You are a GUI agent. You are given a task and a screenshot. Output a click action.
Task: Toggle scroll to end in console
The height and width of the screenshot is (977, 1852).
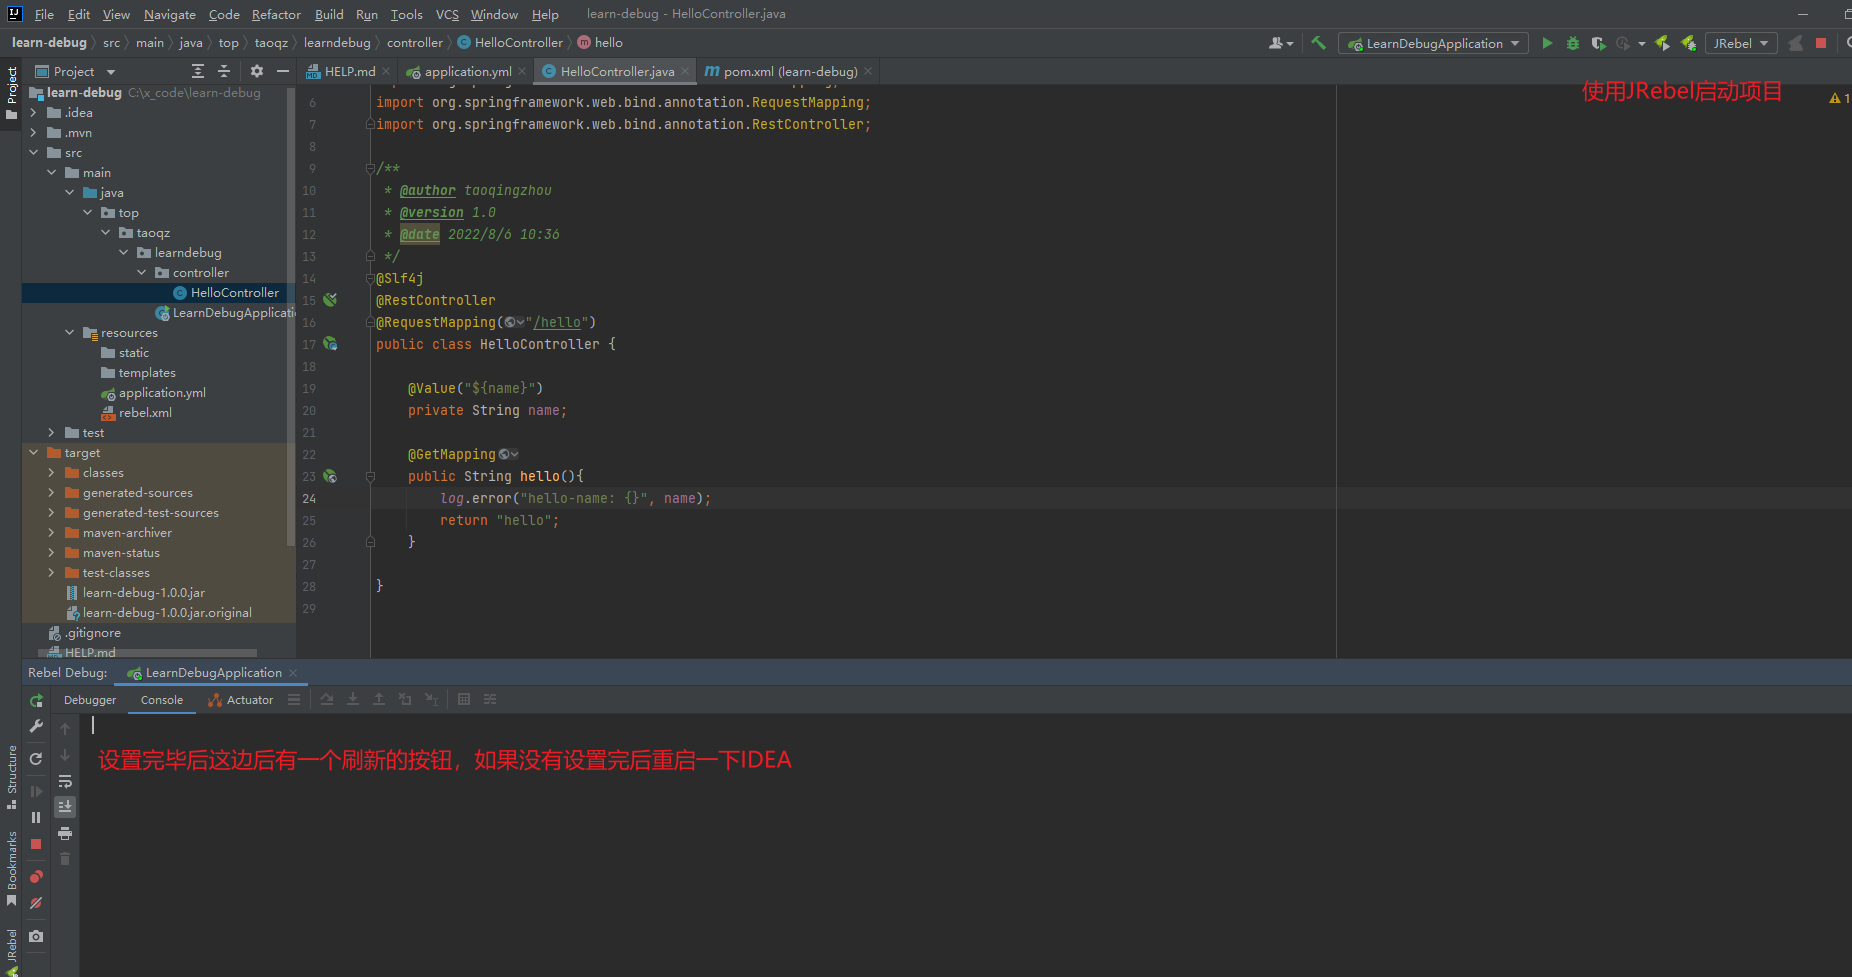65,806
